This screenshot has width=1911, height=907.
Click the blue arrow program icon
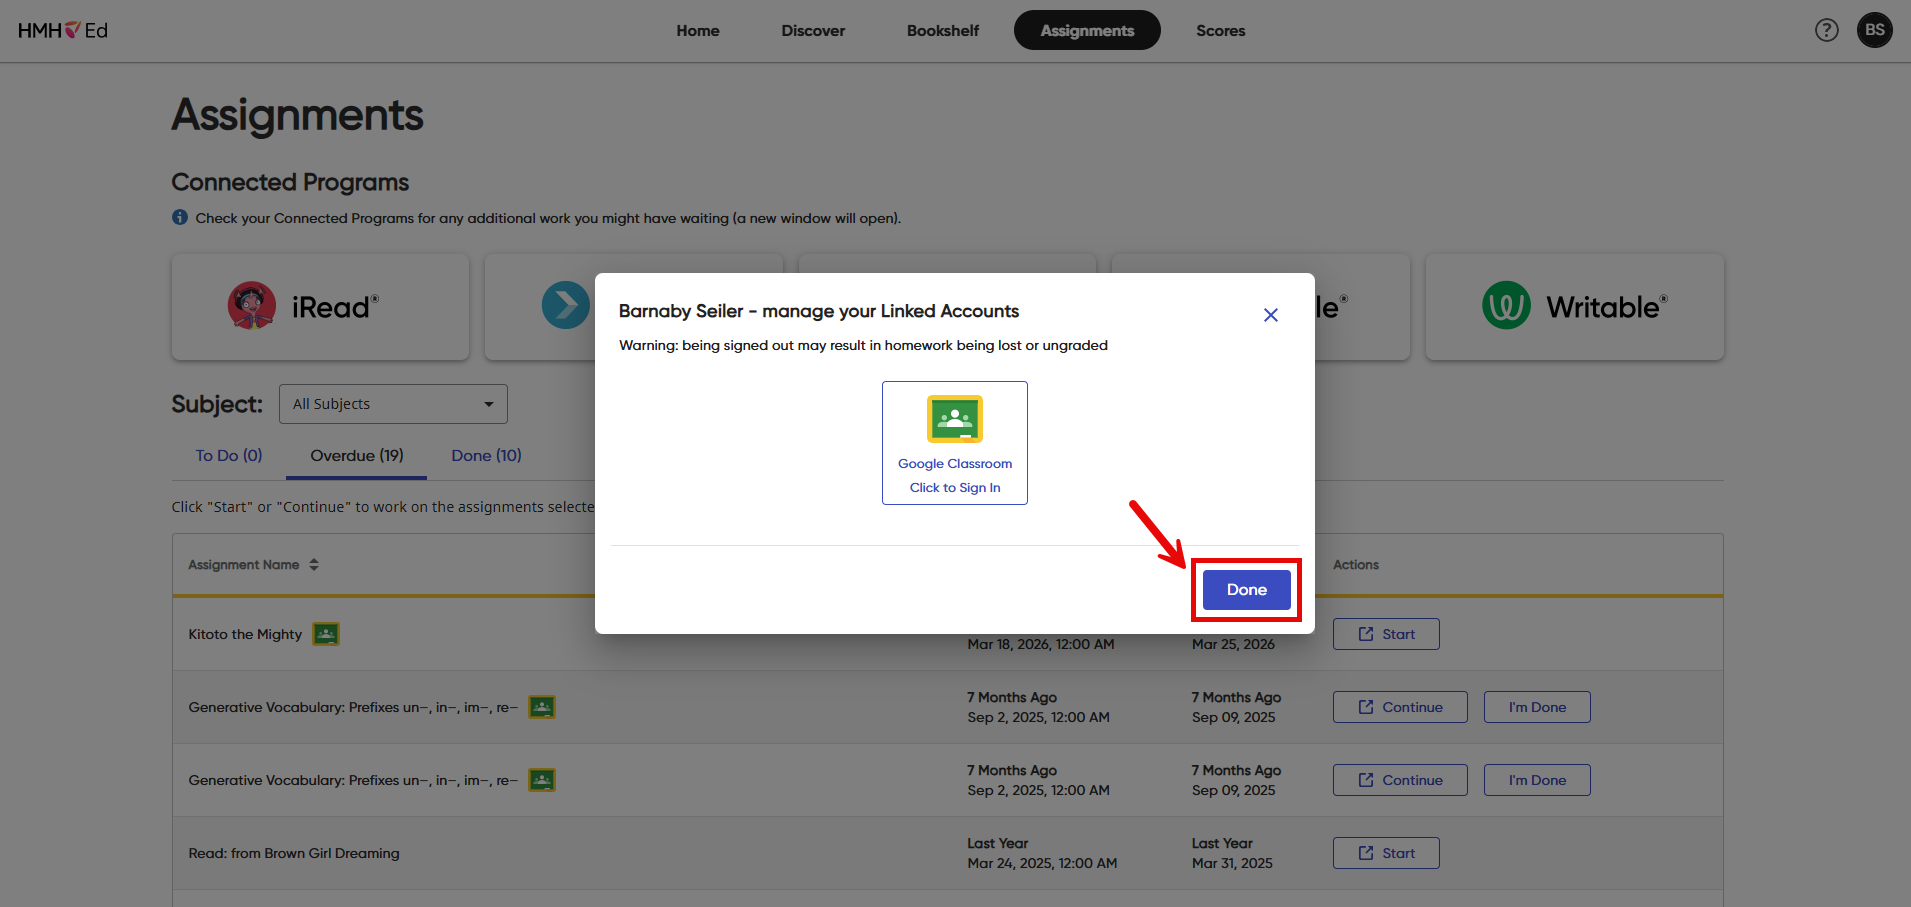(566, 305)
